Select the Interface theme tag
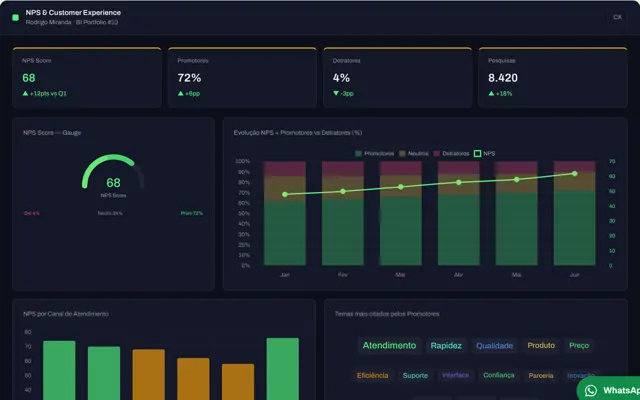Image resolution: width=640 pixels, height=400 pixels. [x=456, y=375]
